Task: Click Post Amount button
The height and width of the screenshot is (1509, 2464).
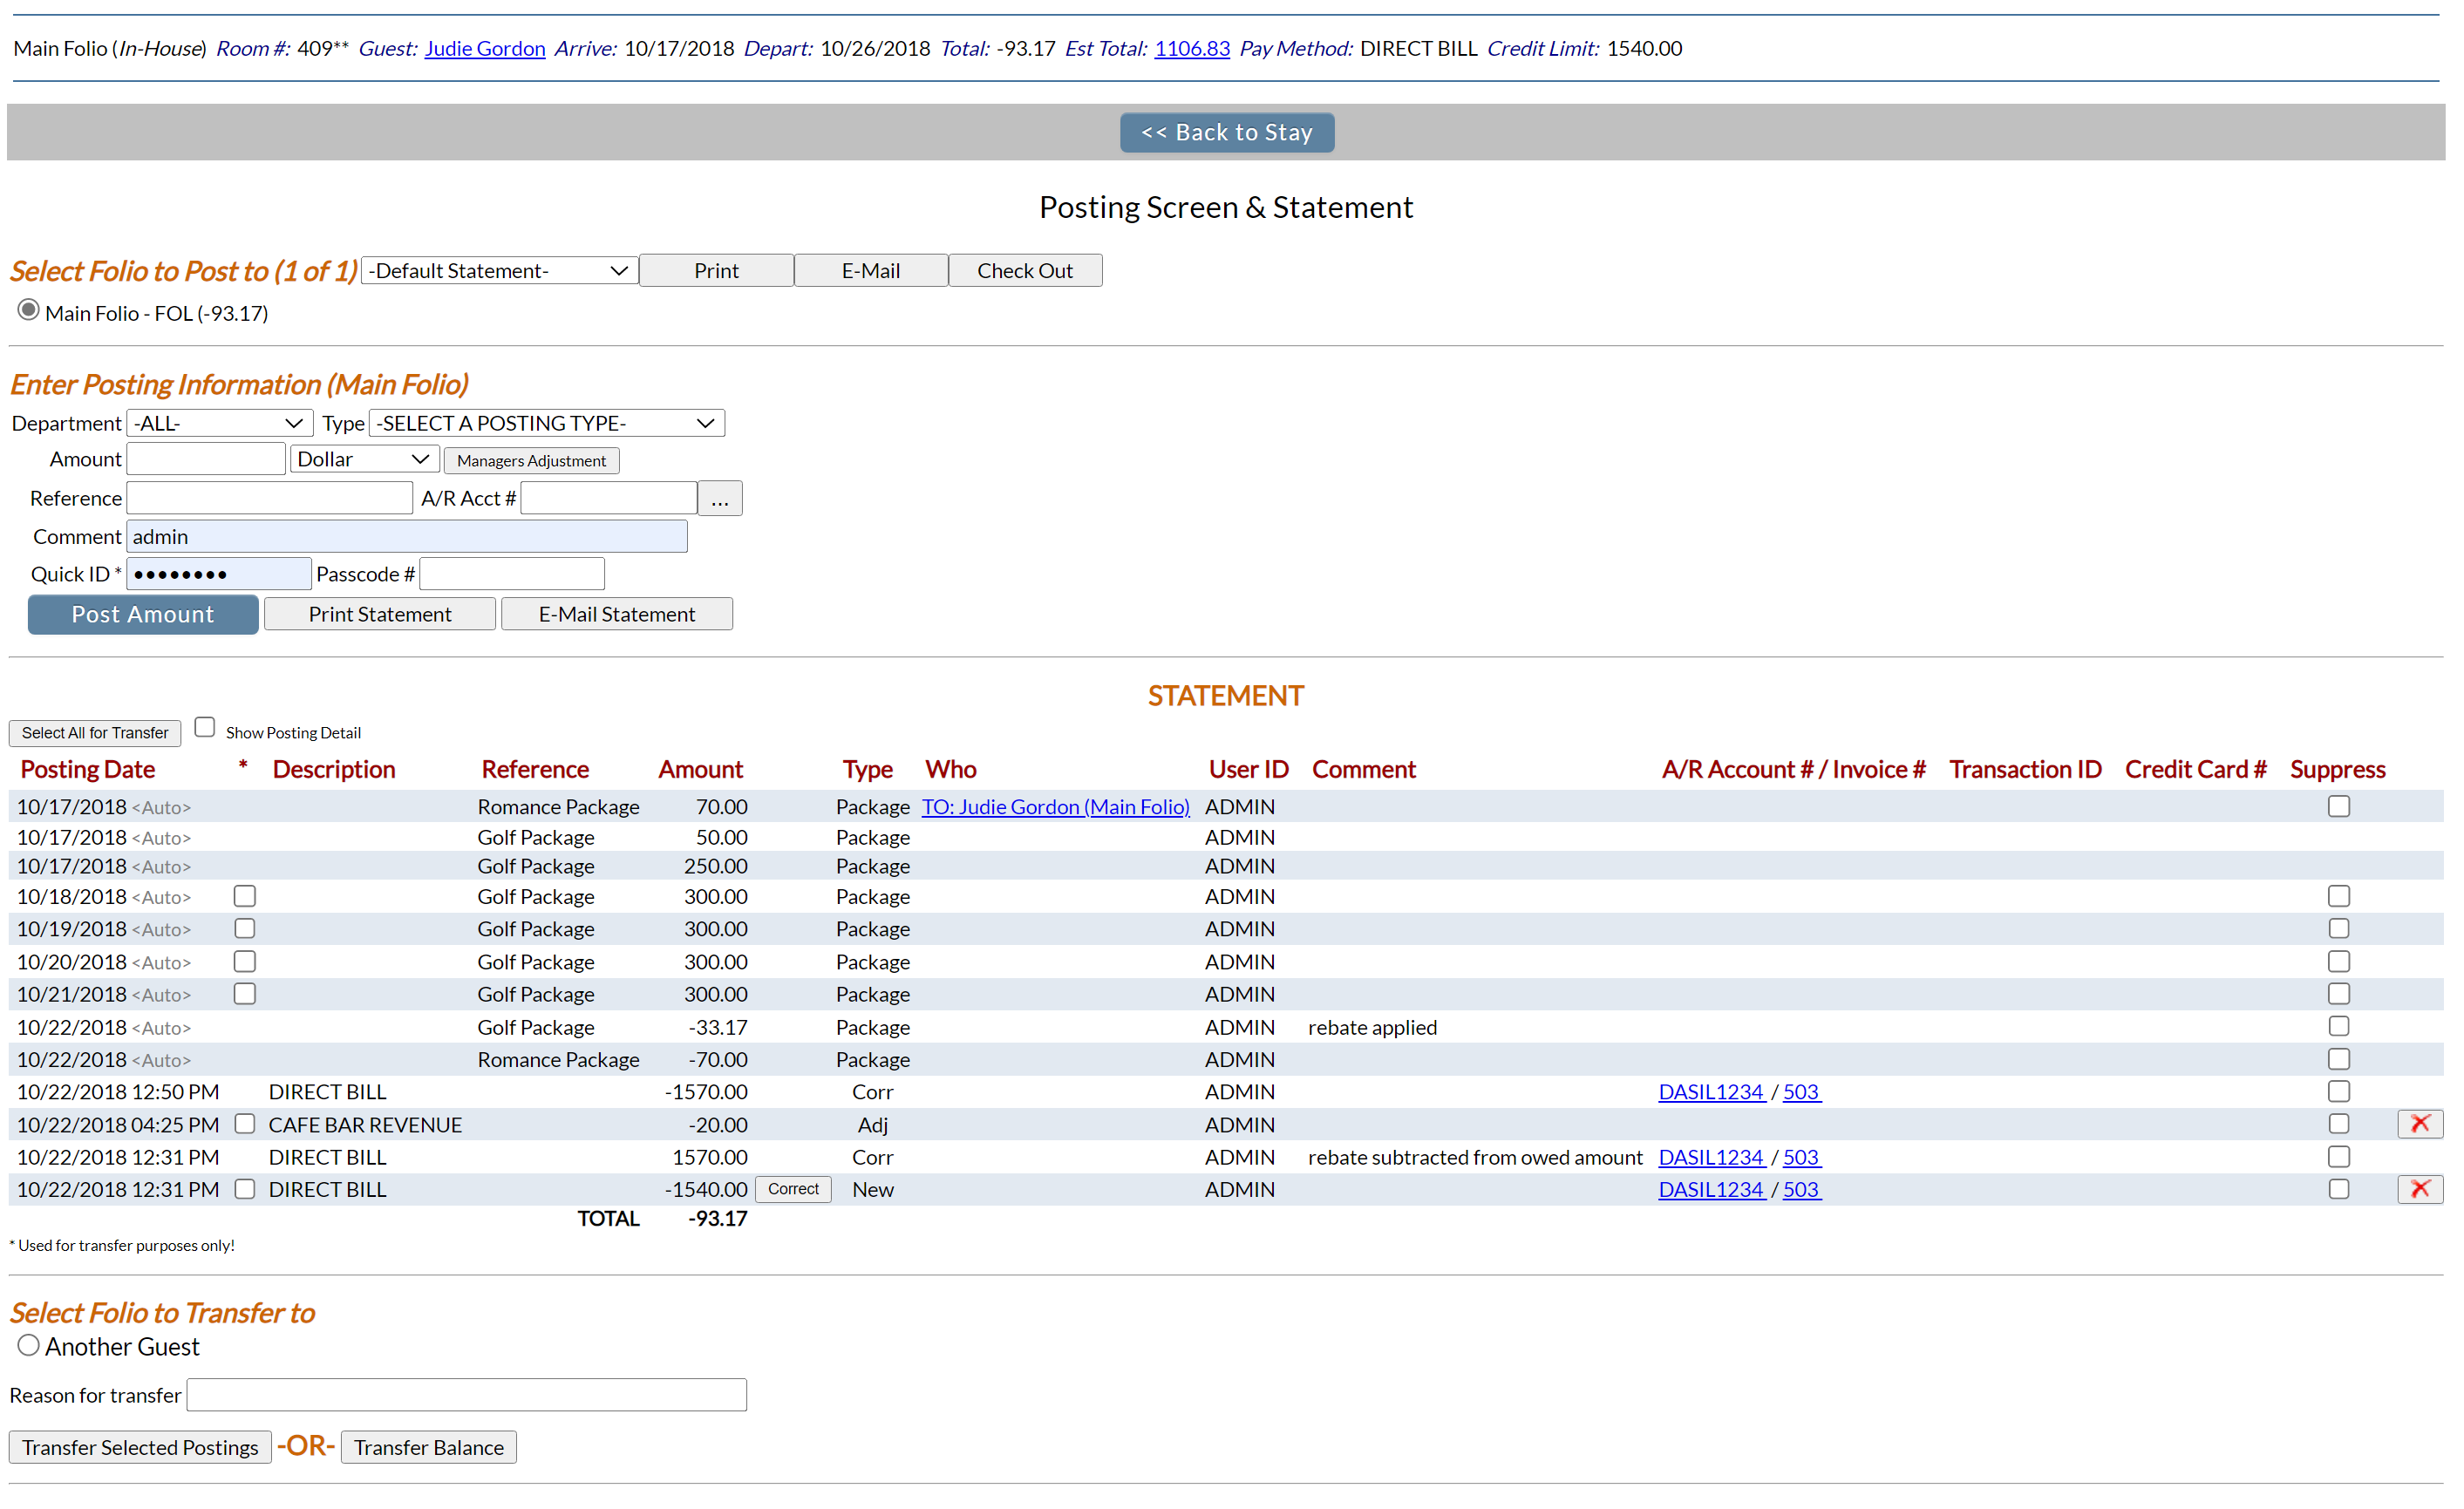Action: [143, 615]
